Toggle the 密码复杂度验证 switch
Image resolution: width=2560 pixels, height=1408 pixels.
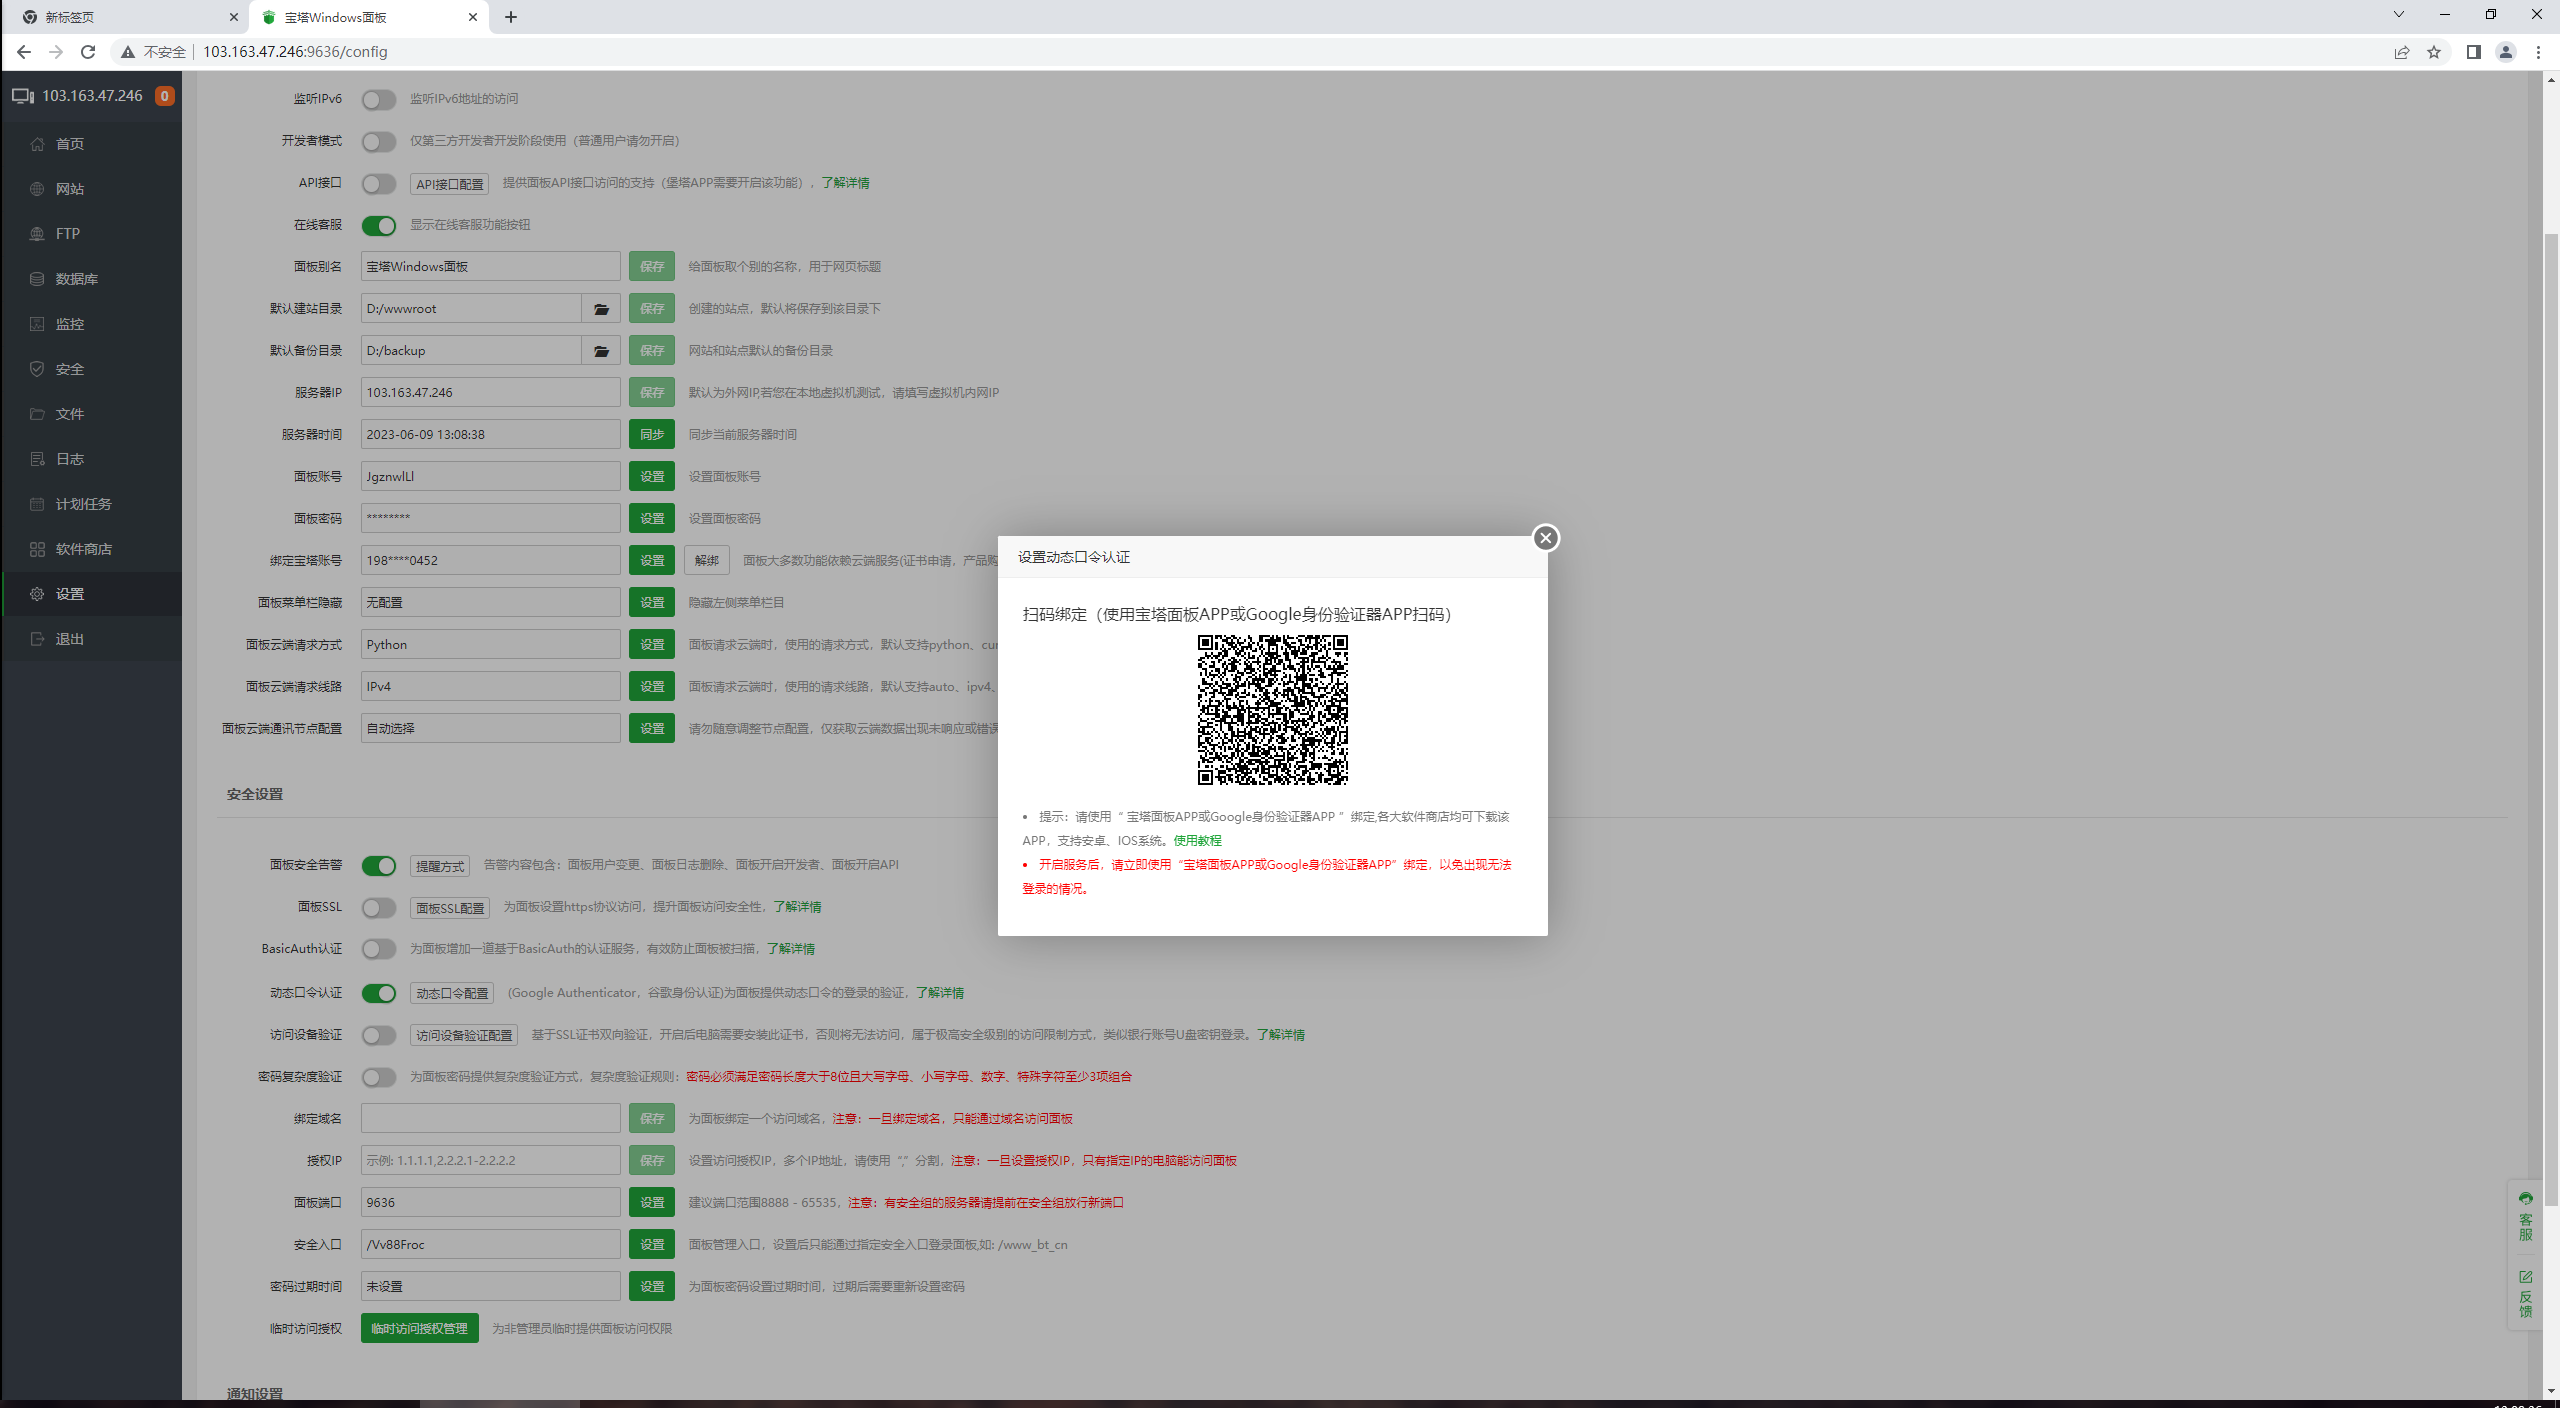coord(379,1077)
